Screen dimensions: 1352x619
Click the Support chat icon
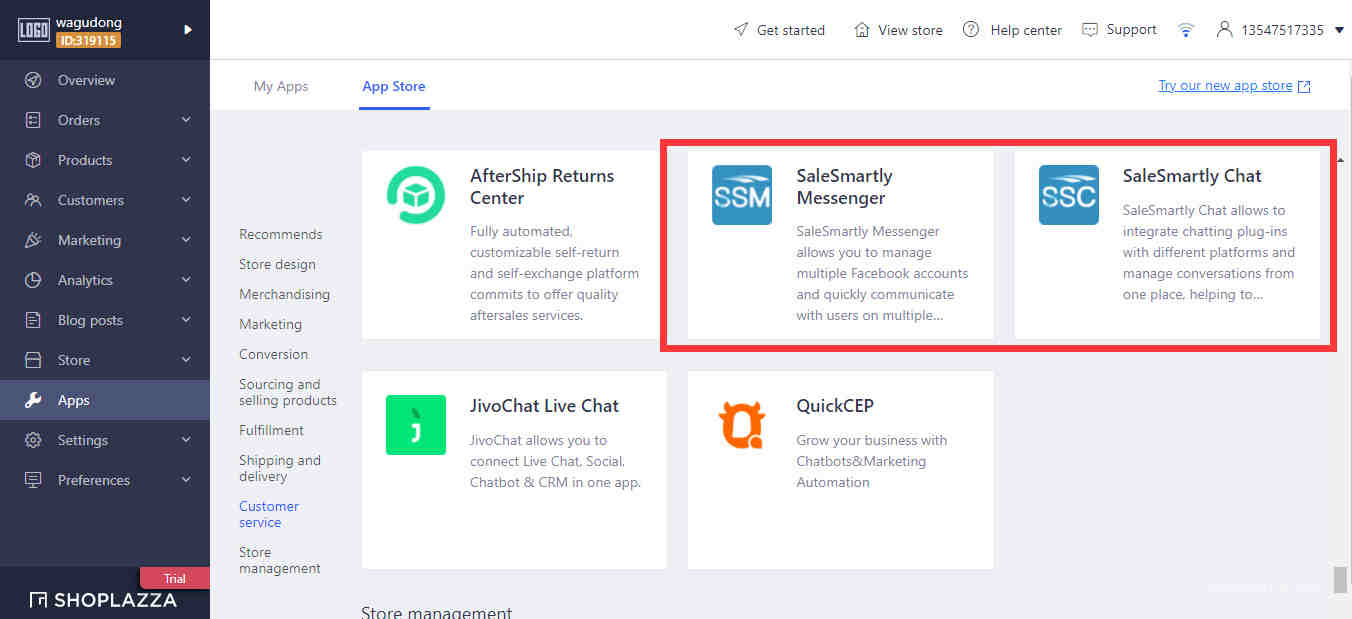click(1090, 30)
